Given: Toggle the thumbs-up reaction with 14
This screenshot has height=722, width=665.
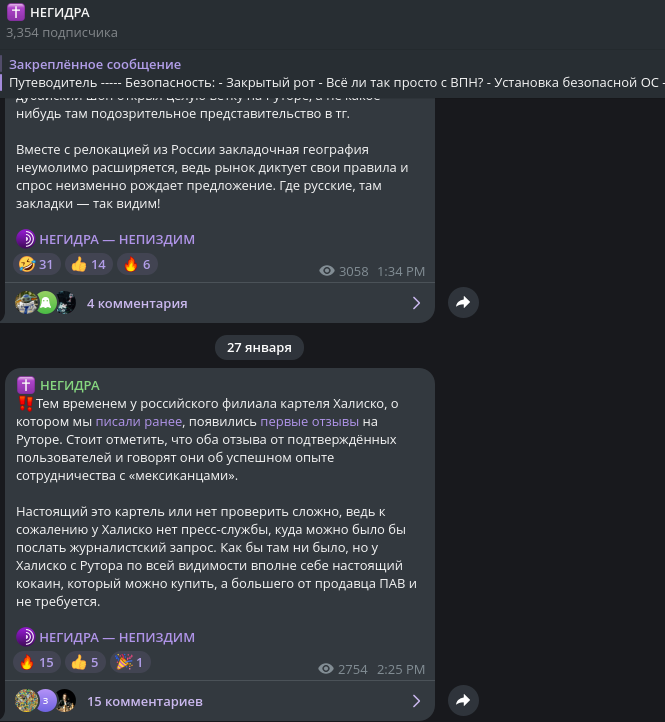Looking at the screenshot, I should [x=89, y=264].
